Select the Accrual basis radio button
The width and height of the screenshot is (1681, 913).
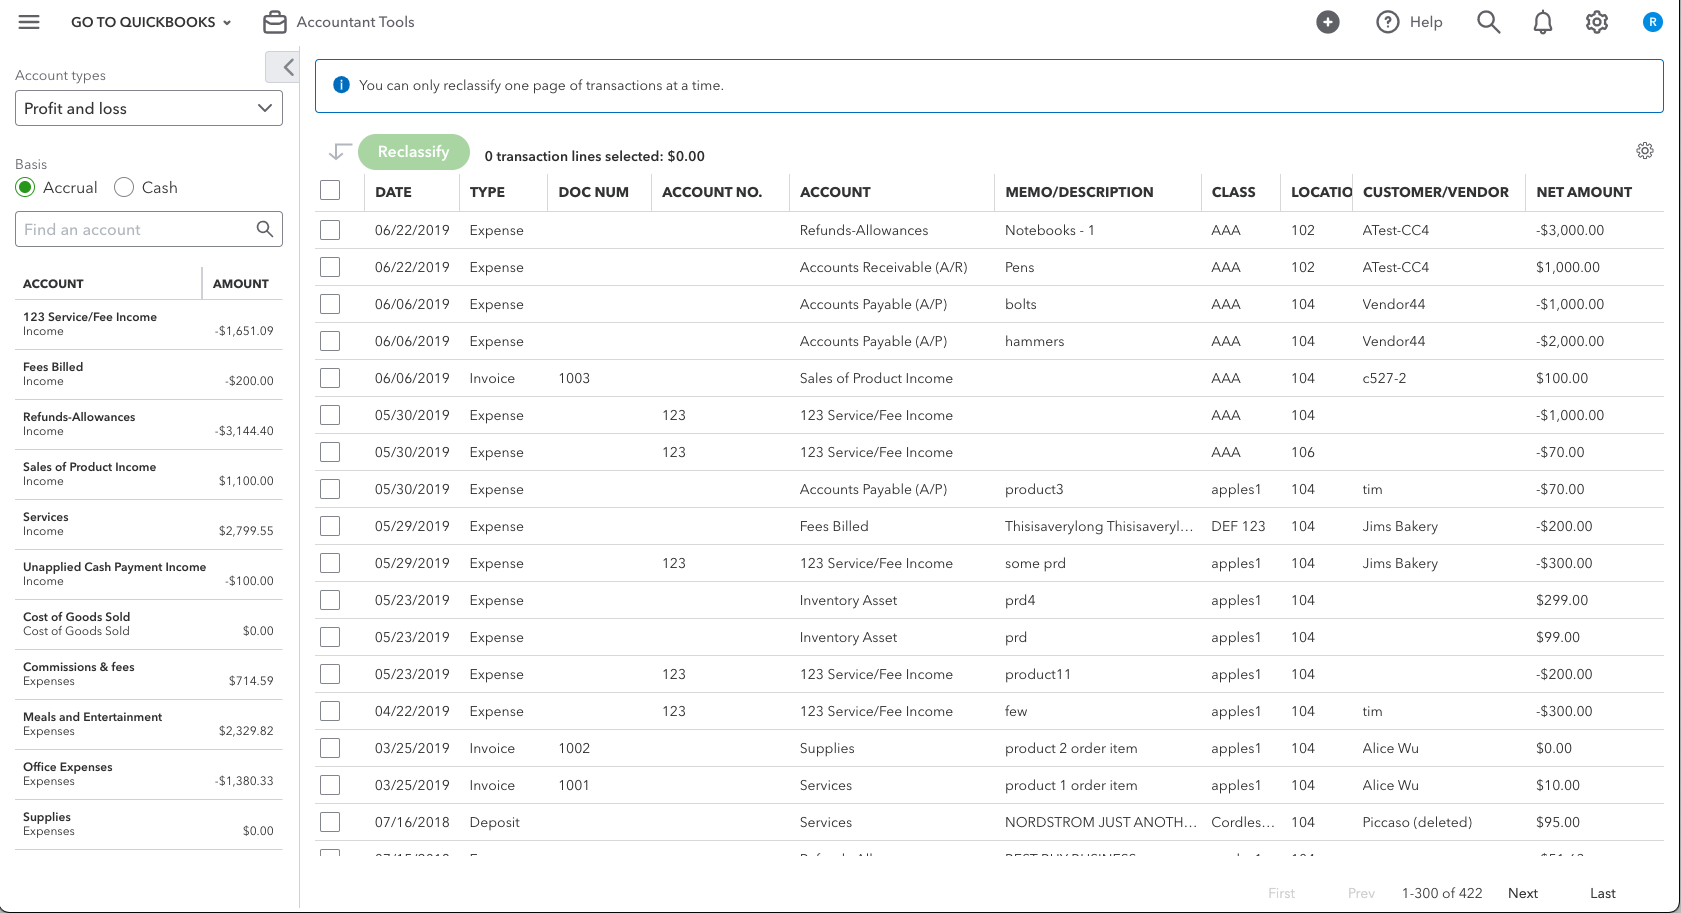tap(25, 187)
